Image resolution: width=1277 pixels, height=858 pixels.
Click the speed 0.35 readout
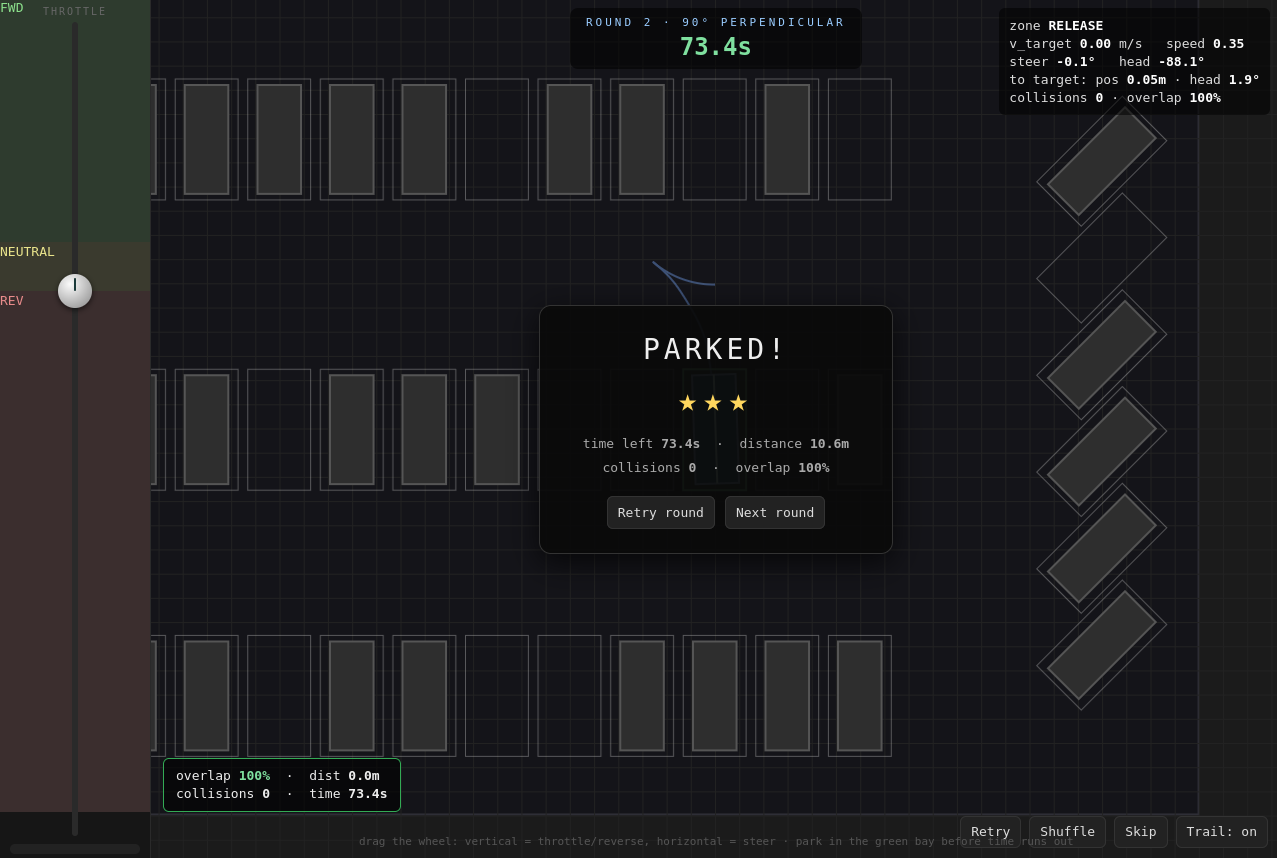1205,43
